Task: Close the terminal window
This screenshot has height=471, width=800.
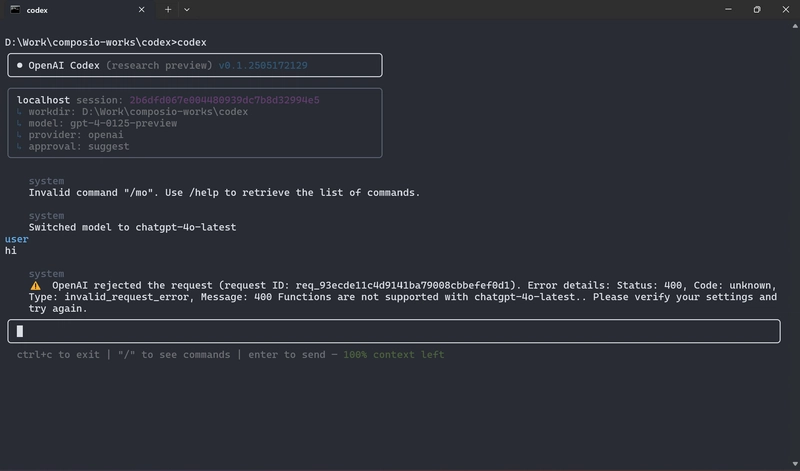Action: [785, 10]
